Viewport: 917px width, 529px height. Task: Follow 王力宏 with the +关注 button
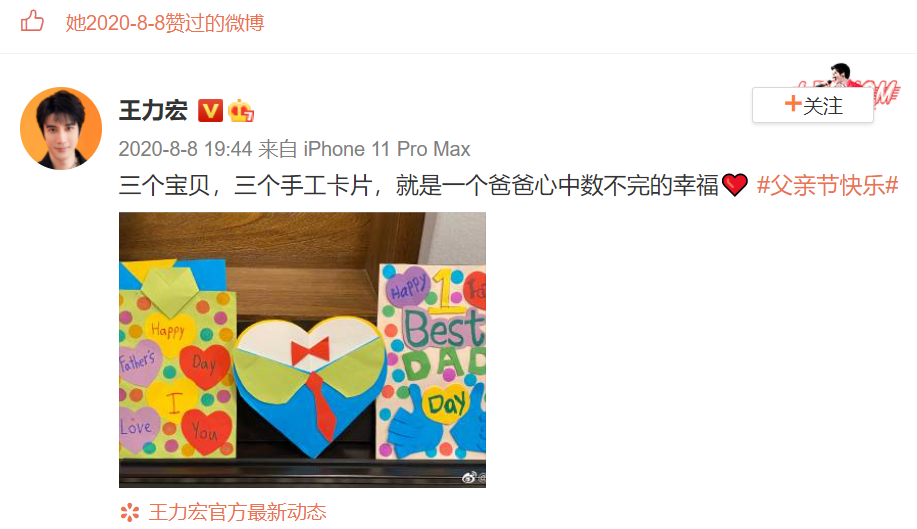coord(812,105)
